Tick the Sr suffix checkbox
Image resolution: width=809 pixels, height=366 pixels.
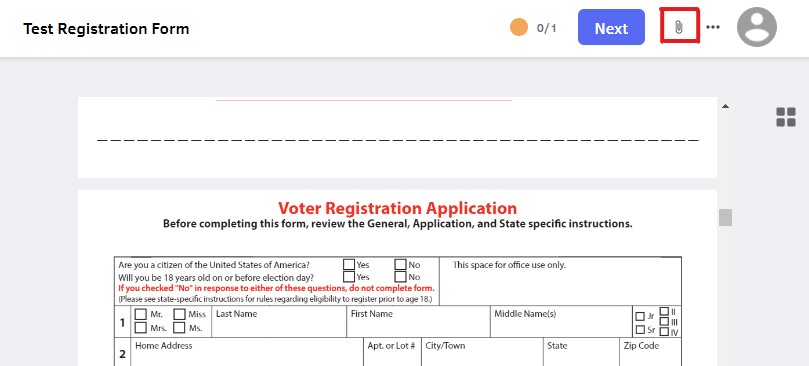(x=640, y=329)
